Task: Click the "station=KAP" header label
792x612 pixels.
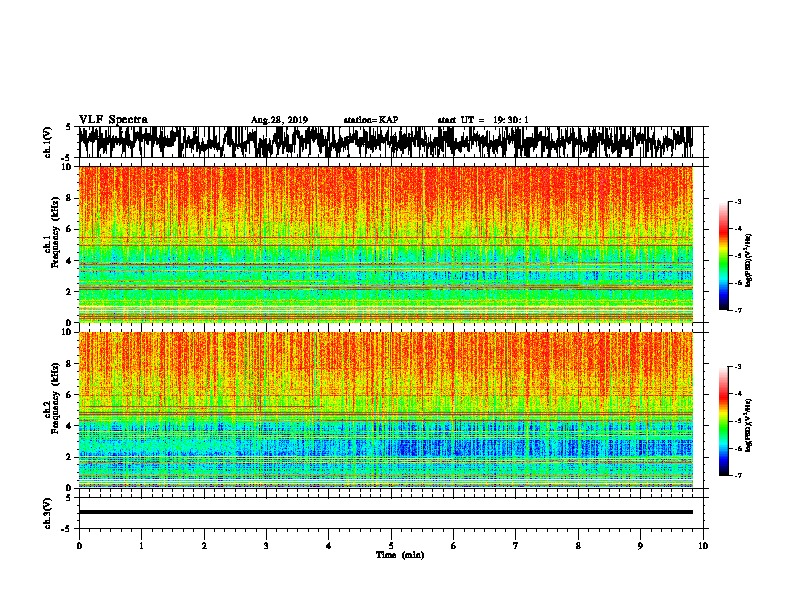Action: 371,120
